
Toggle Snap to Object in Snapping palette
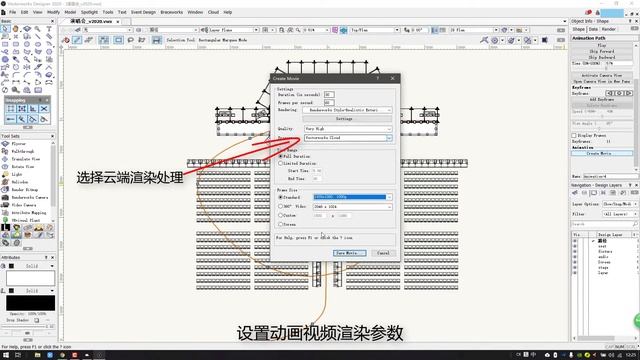coord(22,109)
